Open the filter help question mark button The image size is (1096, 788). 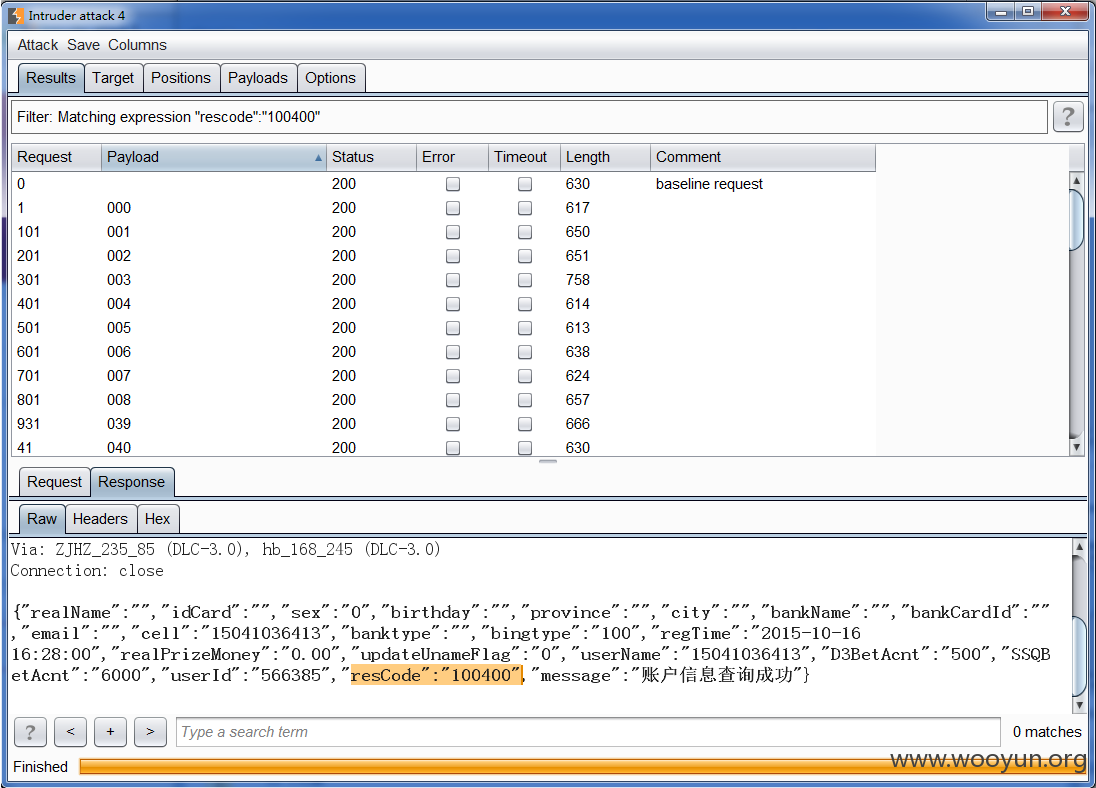(1067, 117)
